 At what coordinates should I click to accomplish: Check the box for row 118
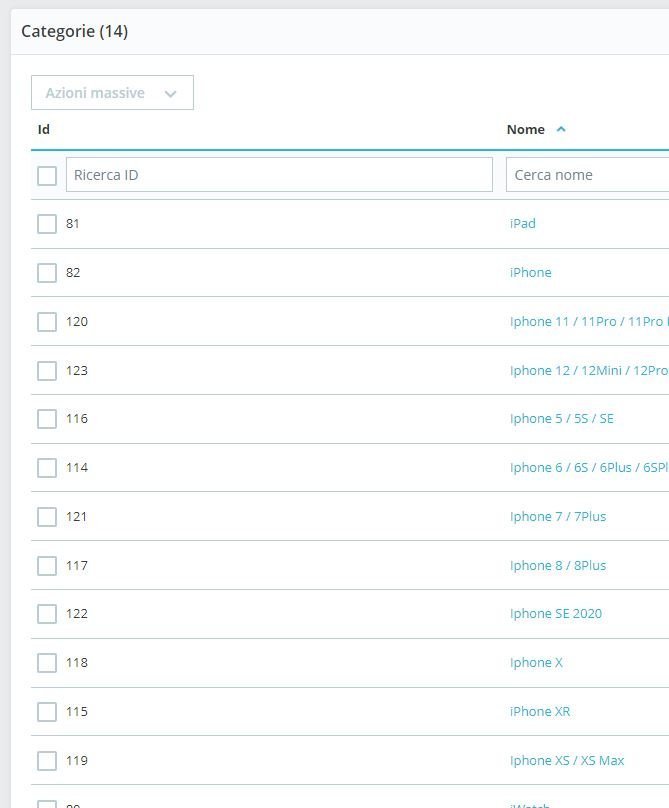[x=47, y=663]
